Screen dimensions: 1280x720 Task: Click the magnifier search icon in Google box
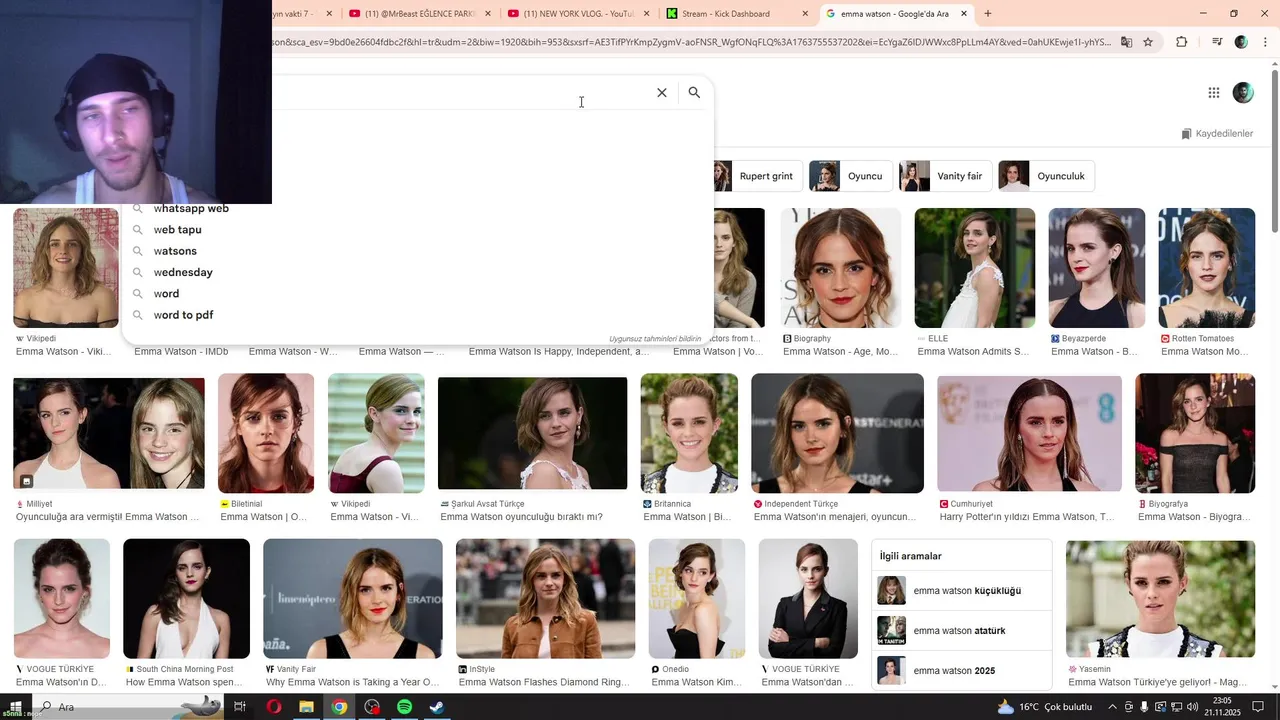(x=694, y=92)
